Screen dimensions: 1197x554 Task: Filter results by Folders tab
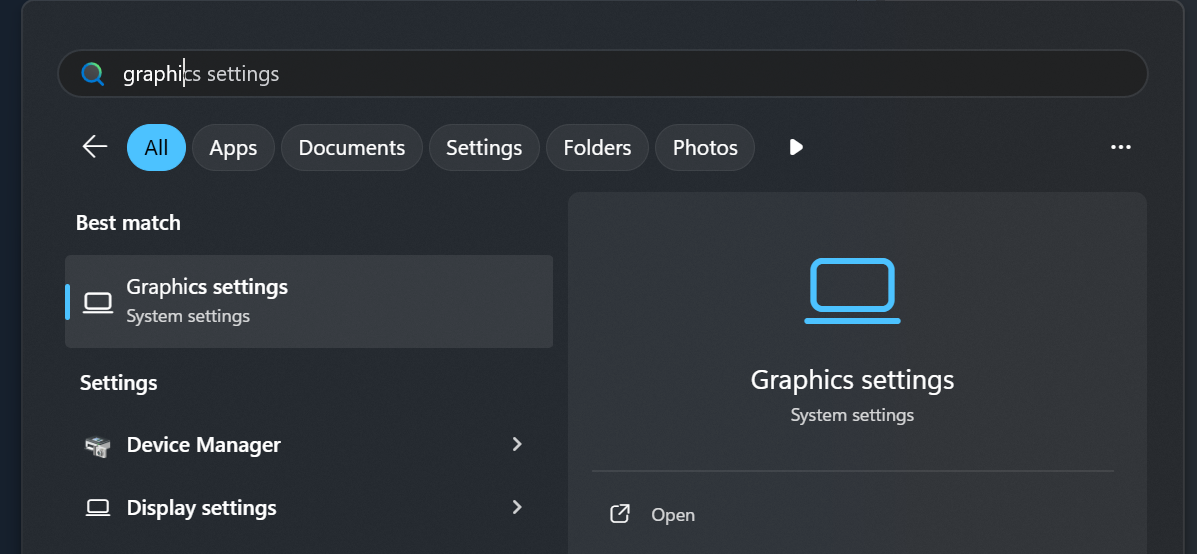coord(597,148)
